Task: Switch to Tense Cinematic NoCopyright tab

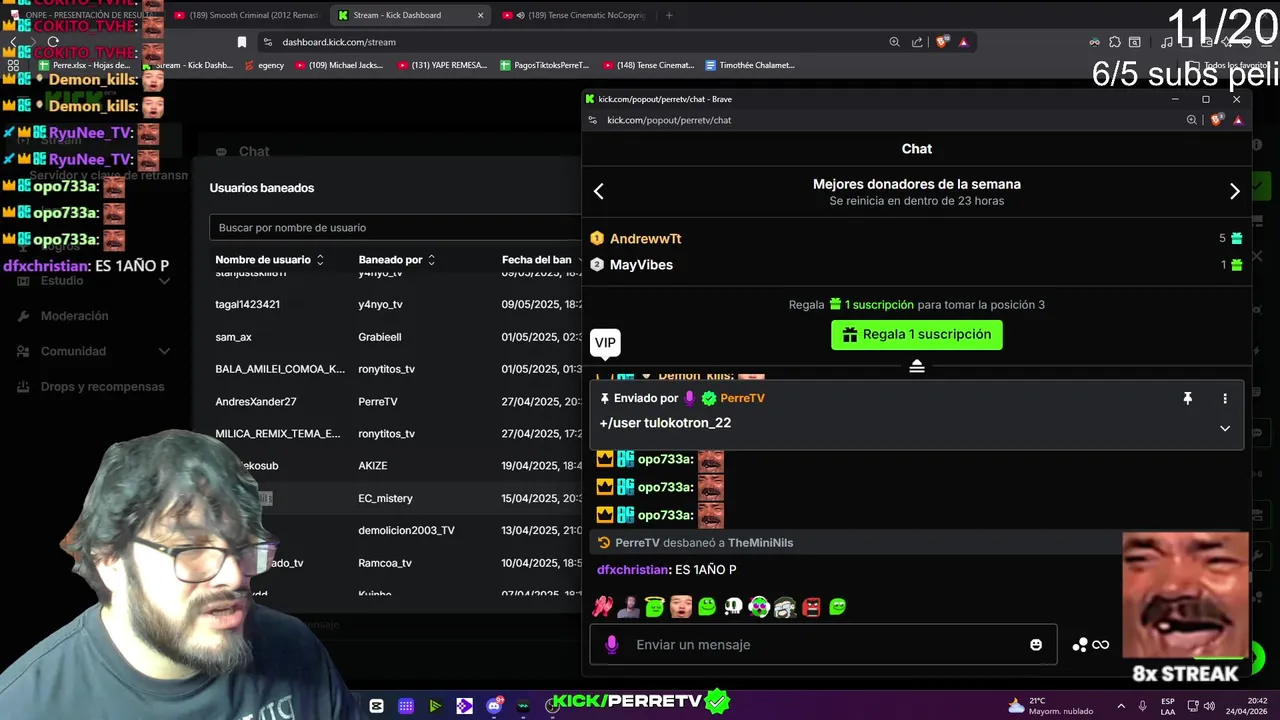Action: tap(575, 15)
